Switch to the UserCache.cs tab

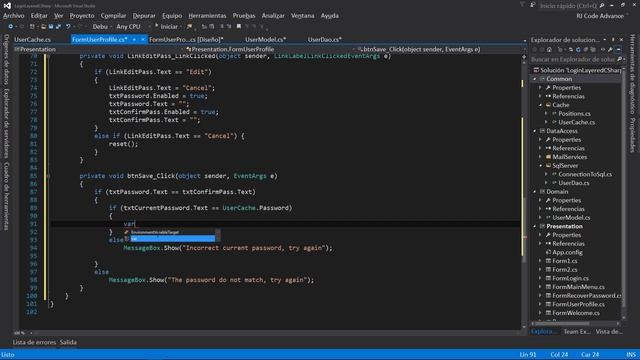tap(33, 40)
